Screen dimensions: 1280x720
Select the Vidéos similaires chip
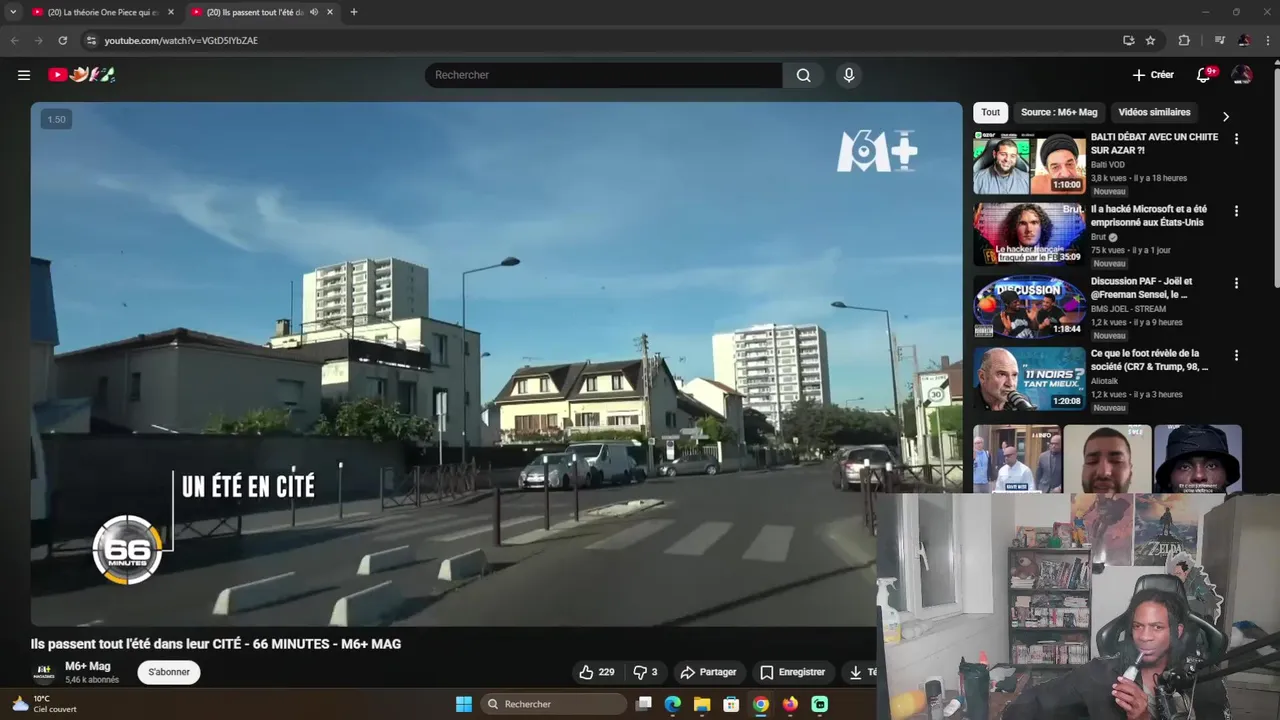[x=1154, y=112]
